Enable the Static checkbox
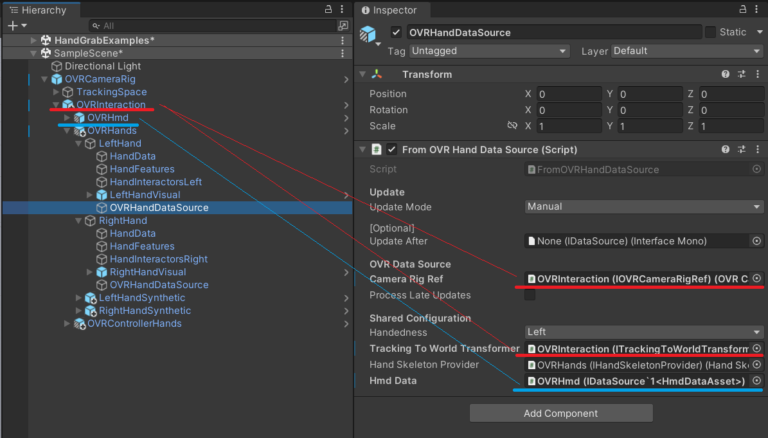Screen dimensions: 768x438 coord(710,32)
